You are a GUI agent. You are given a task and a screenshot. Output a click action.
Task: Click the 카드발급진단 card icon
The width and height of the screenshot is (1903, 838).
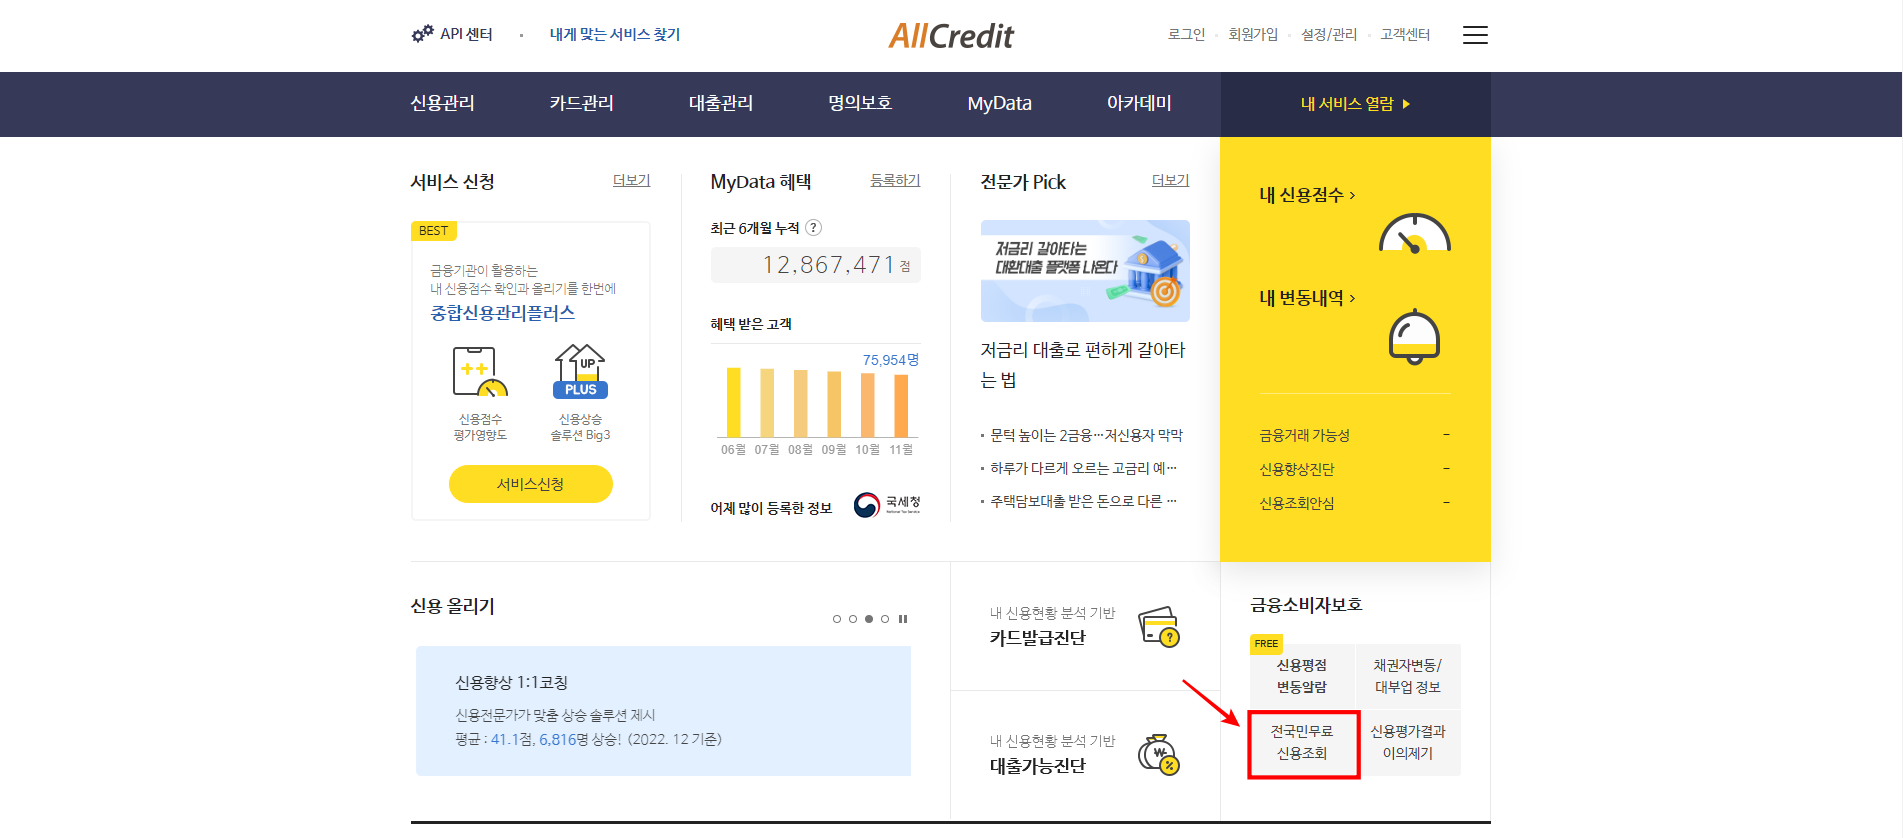pos(1160,626)
